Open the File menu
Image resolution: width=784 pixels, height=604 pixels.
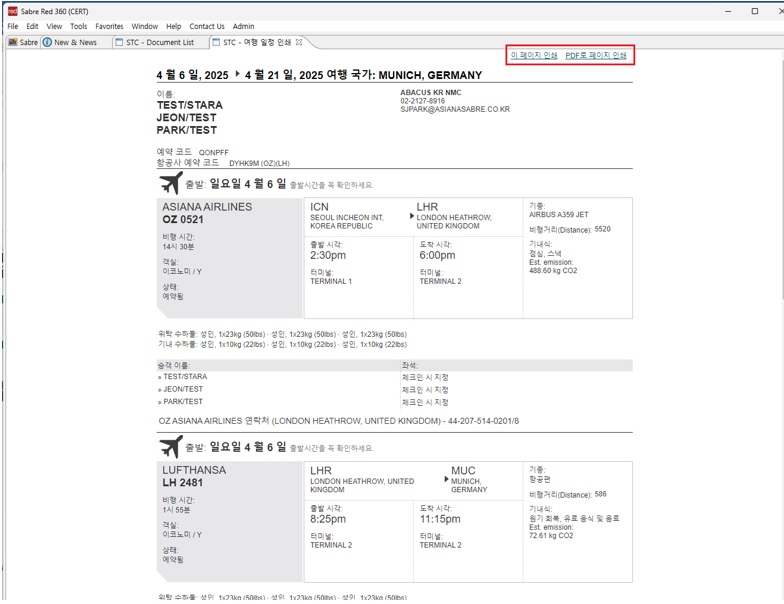click(x=12, y=26)
